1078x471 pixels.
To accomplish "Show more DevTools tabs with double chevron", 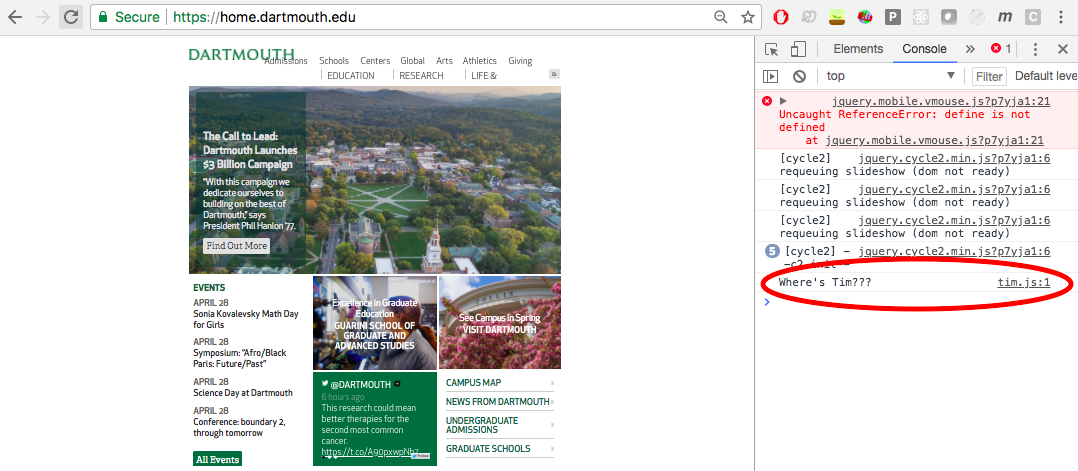I will [x=970, y=49].
